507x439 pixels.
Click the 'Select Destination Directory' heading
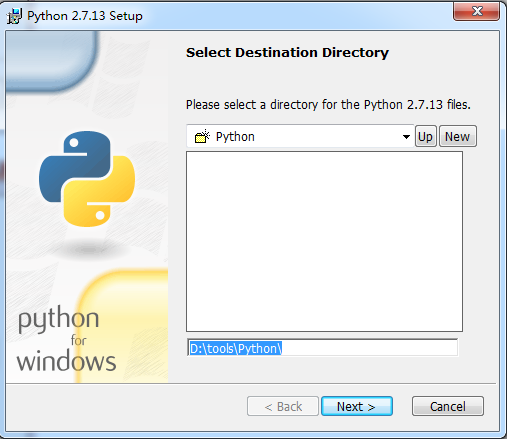pyautogui.click(x=287, y=53)
